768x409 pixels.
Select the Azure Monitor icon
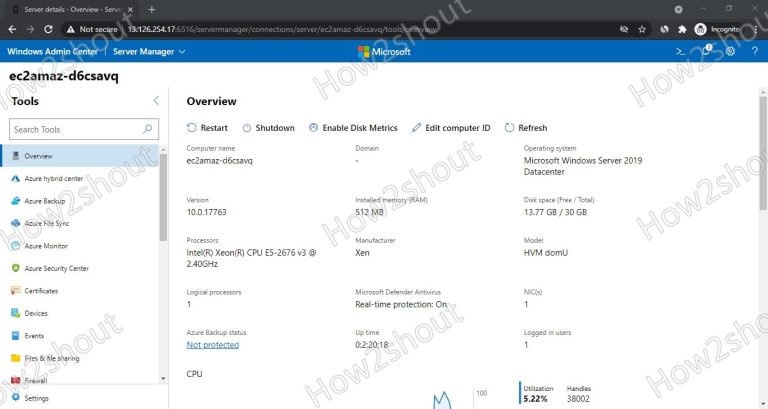[16, 246]
